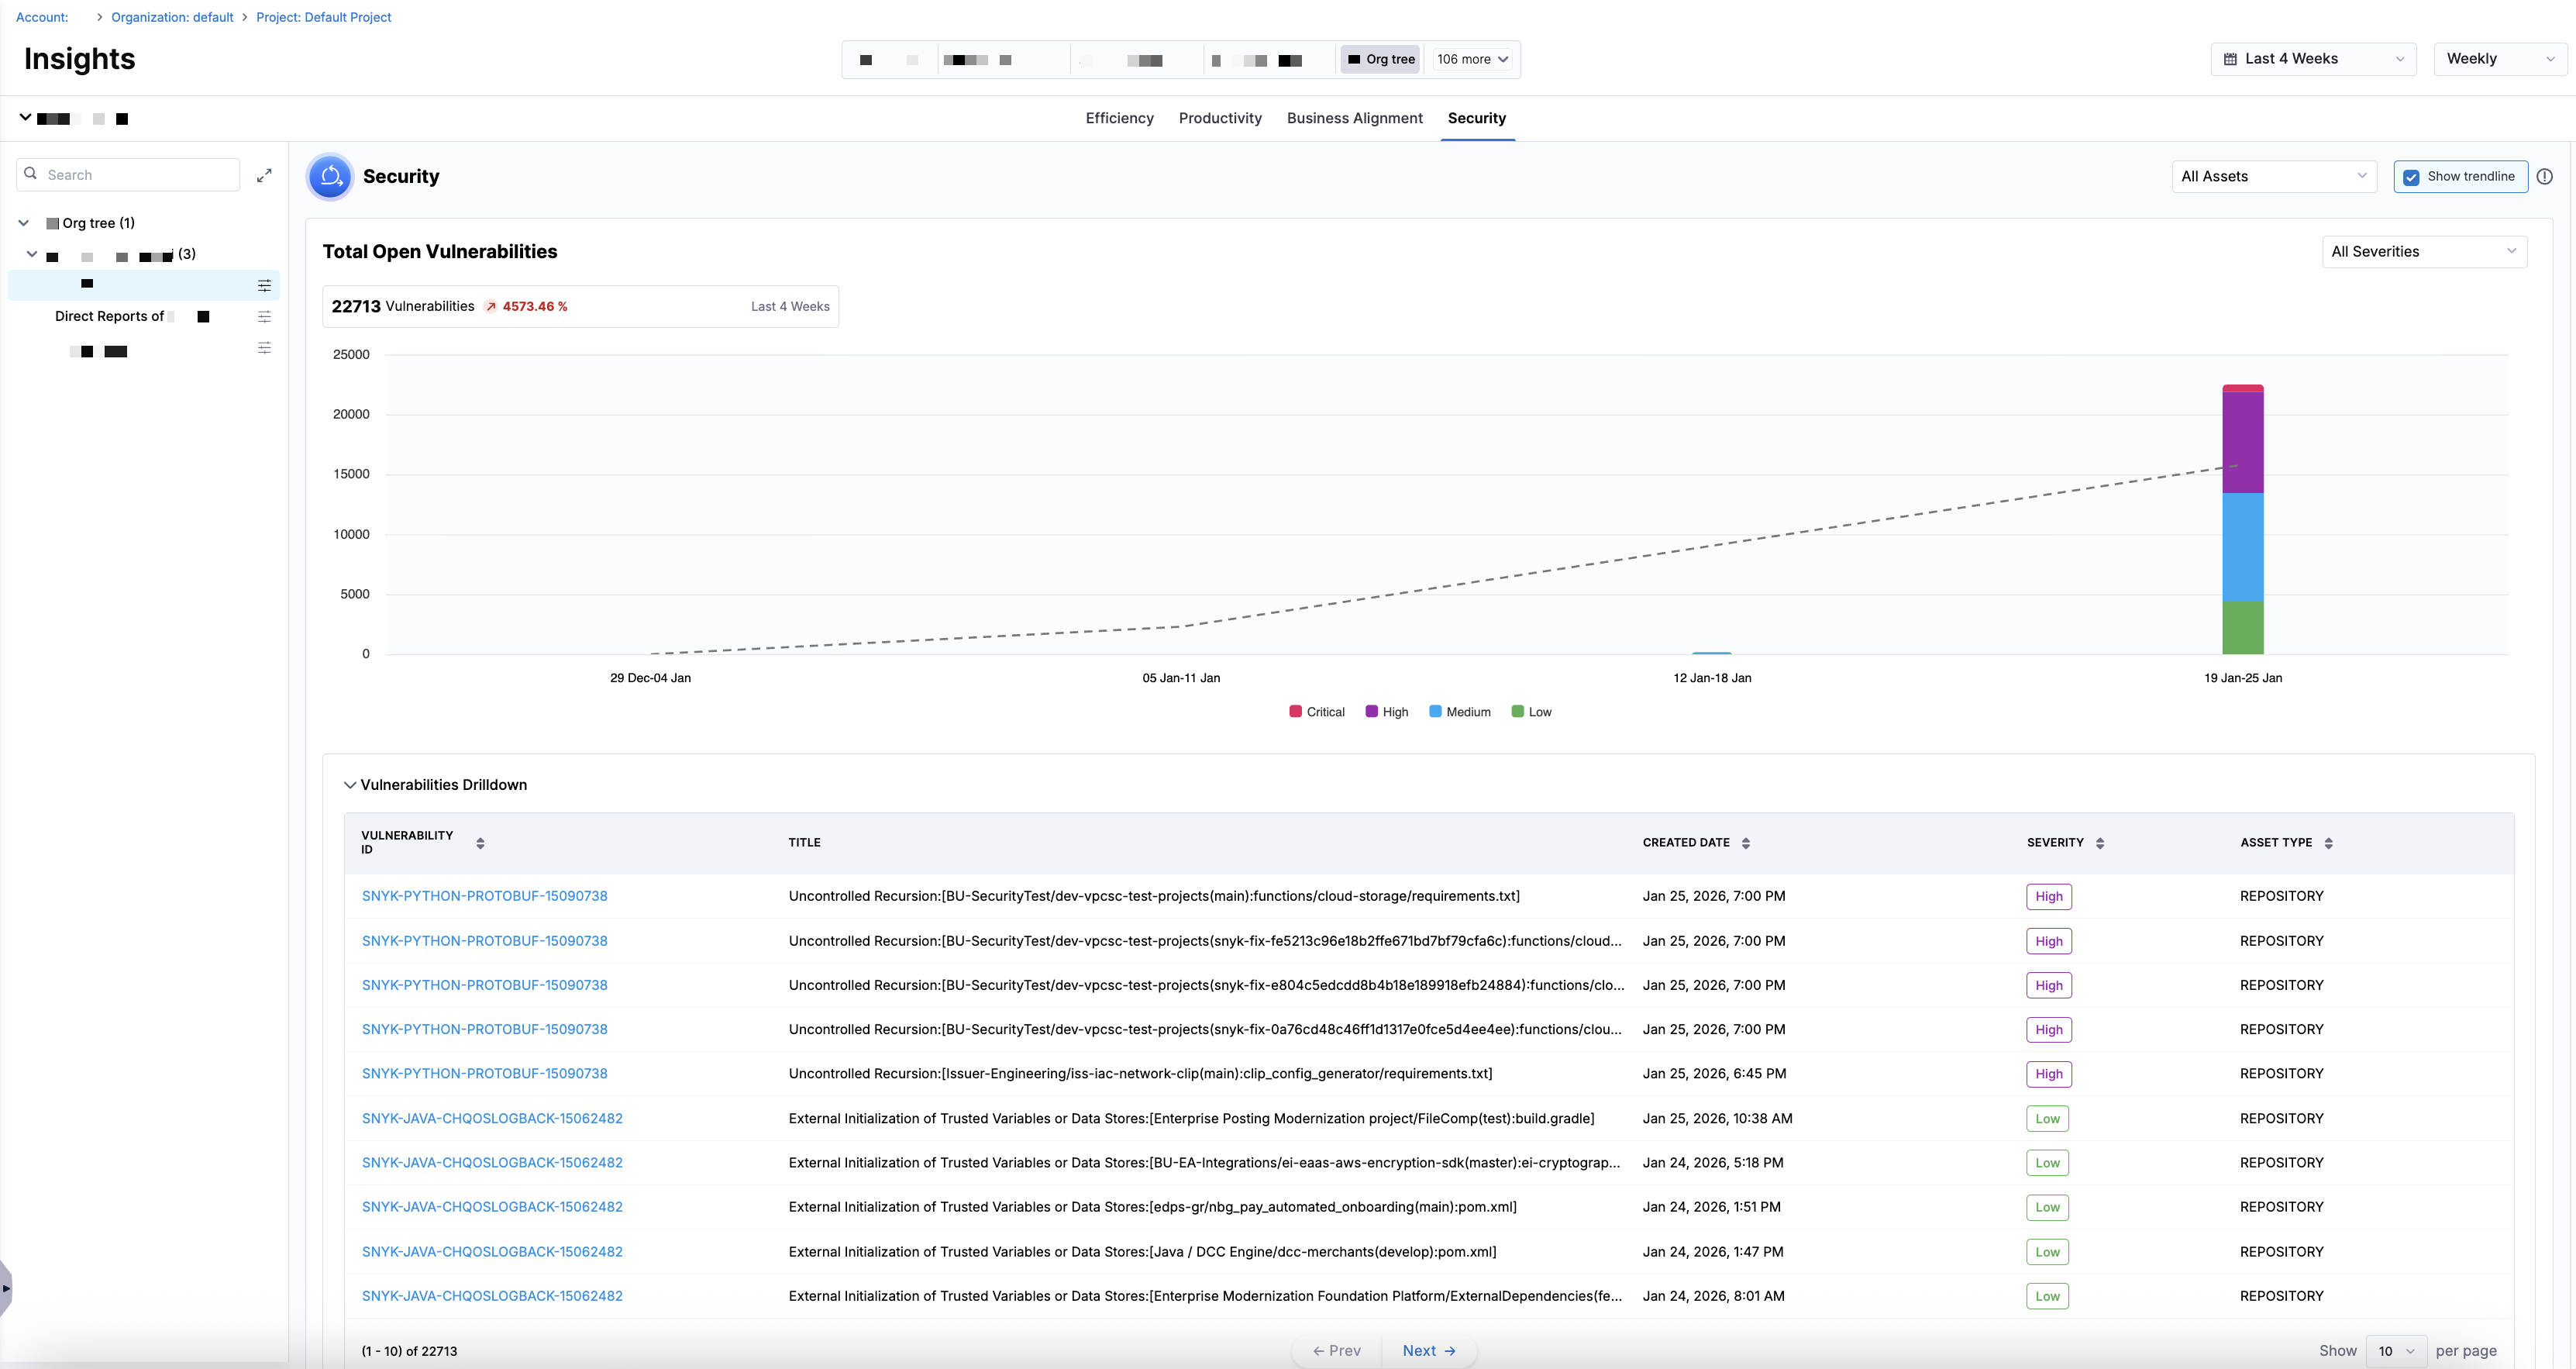Sort table by Asset Type arrows
The height and width of the screenshot is (1369, 2576).
(x=2328, y=843)
